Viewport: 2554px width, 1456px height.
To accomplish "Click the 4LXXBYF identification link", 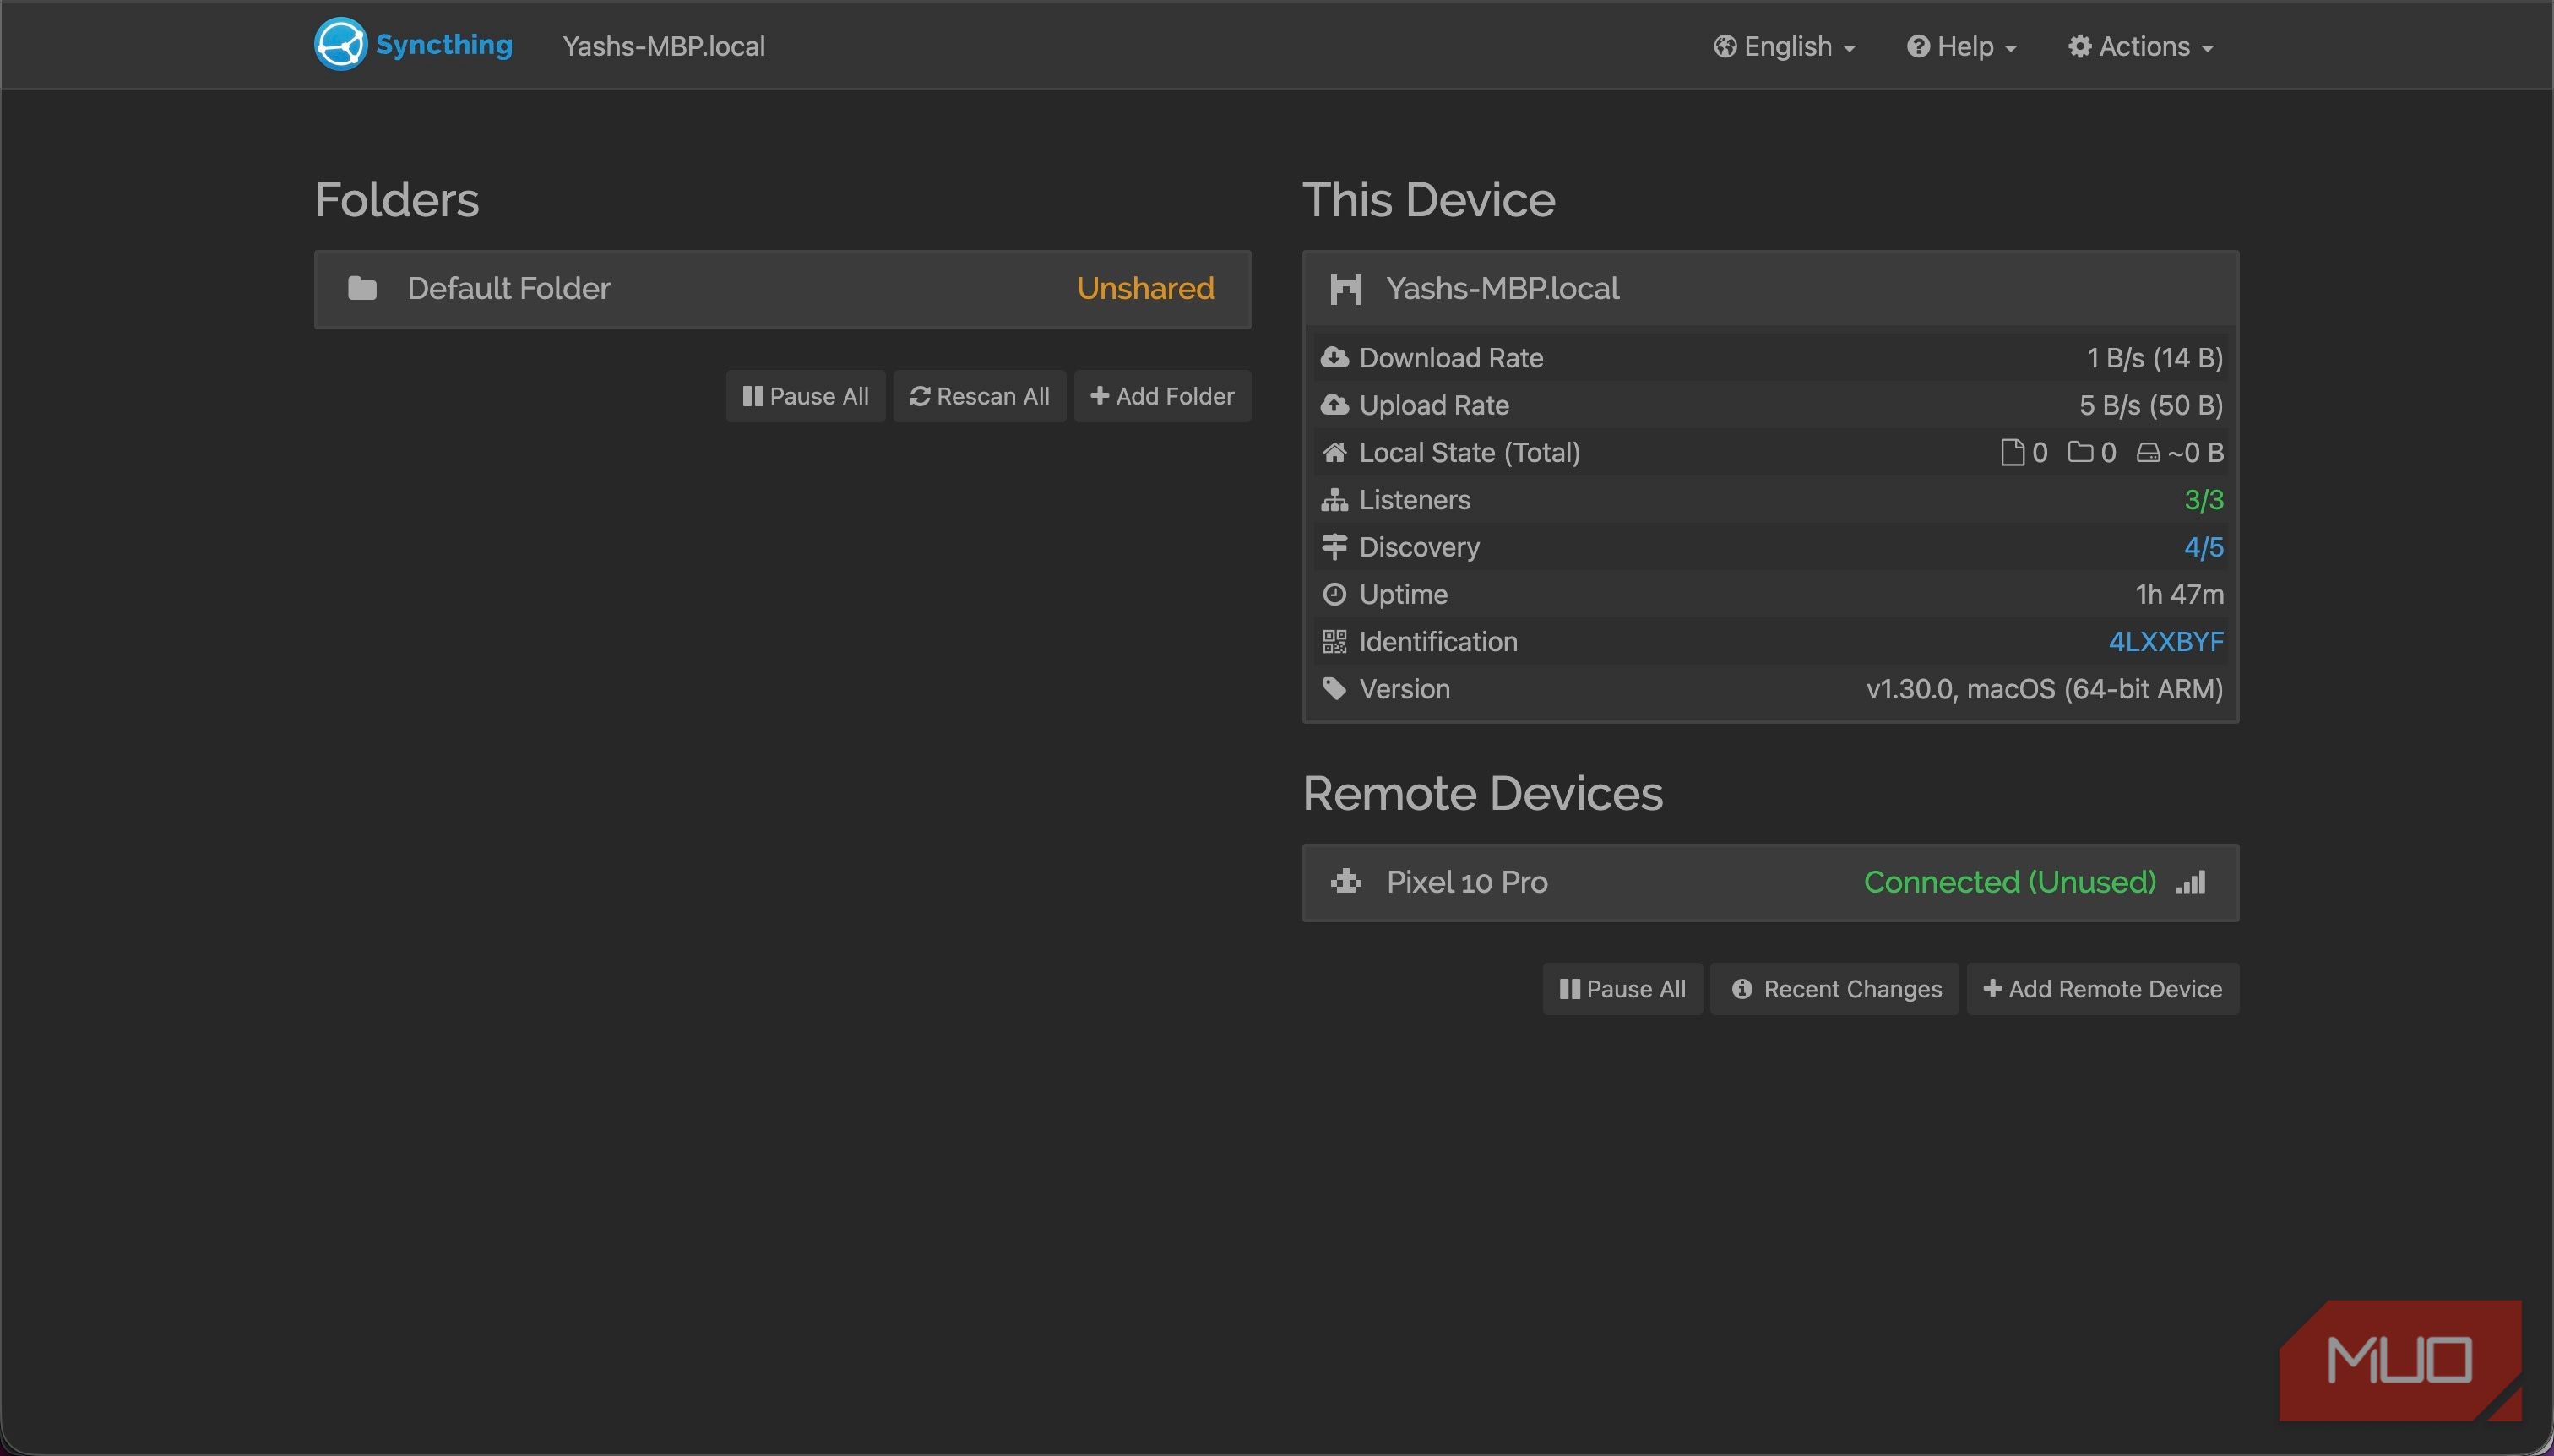I will pos(2165,642).
